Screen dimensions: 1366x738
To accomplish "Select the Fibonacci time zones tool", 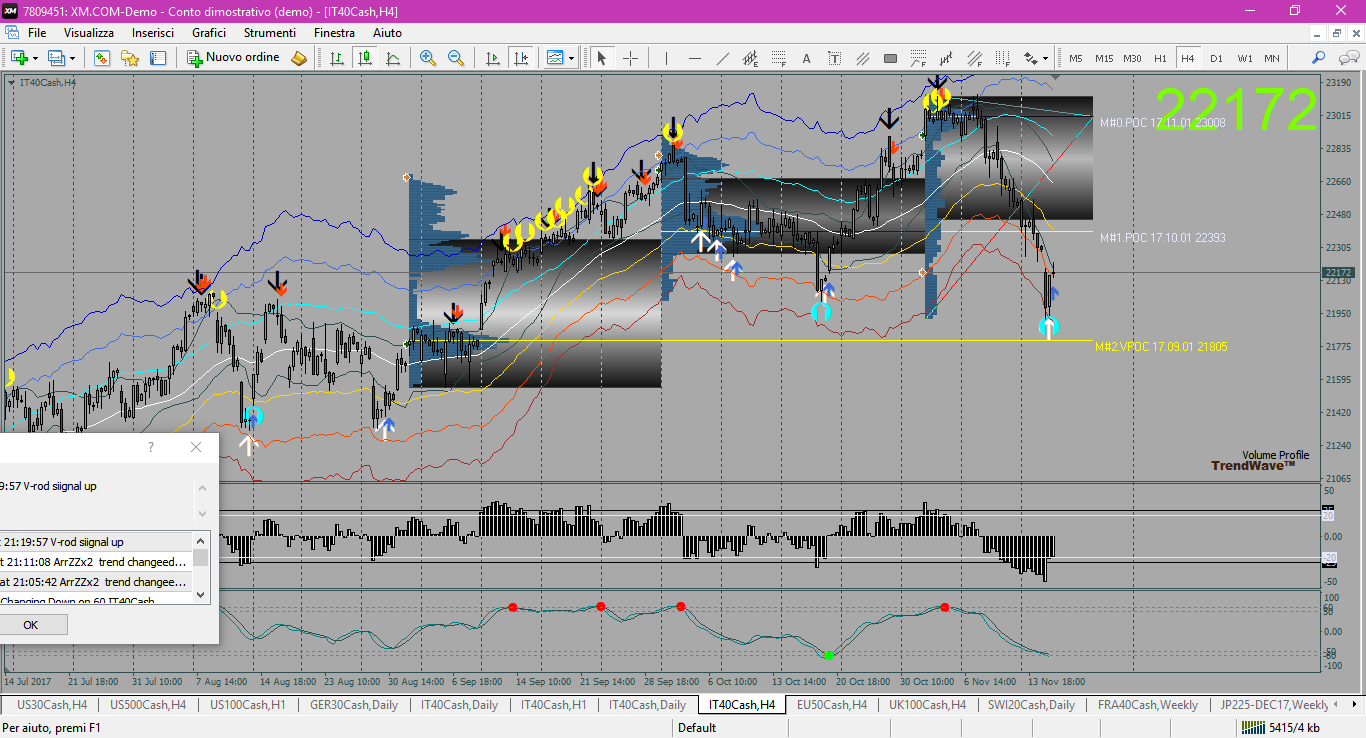I will click(1002, 58).
